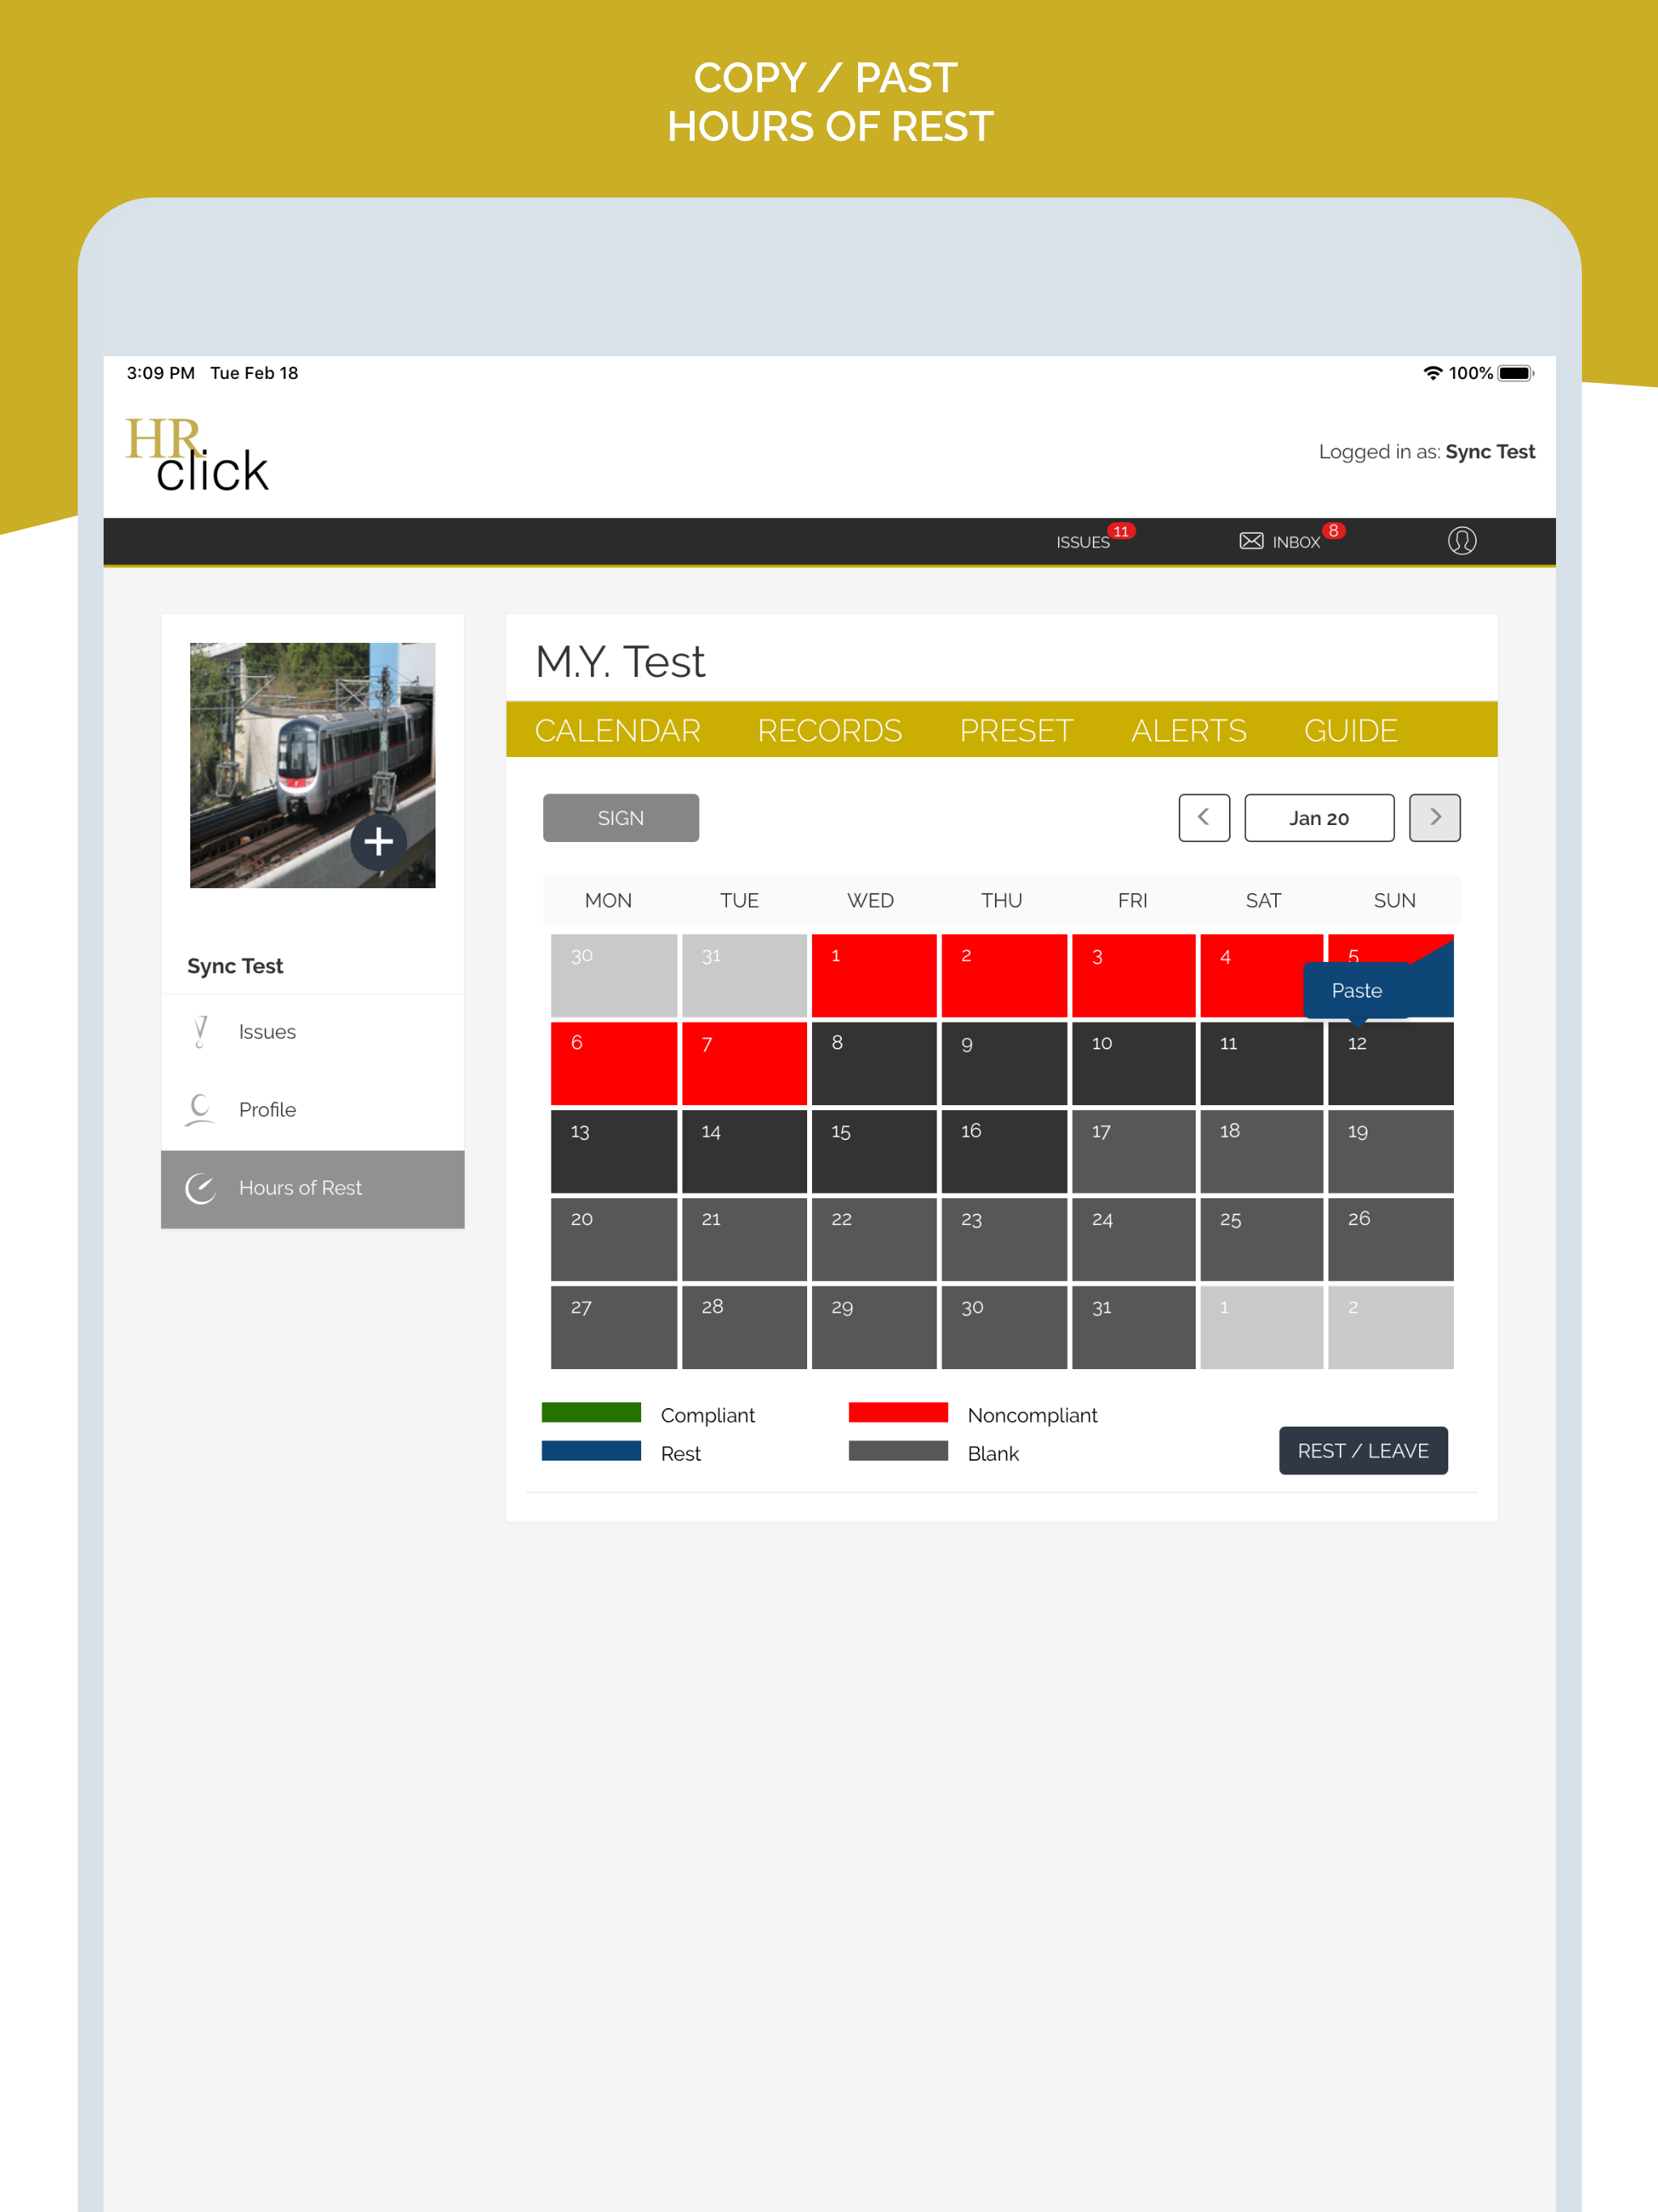Click the SIGN button

[621, 818]
